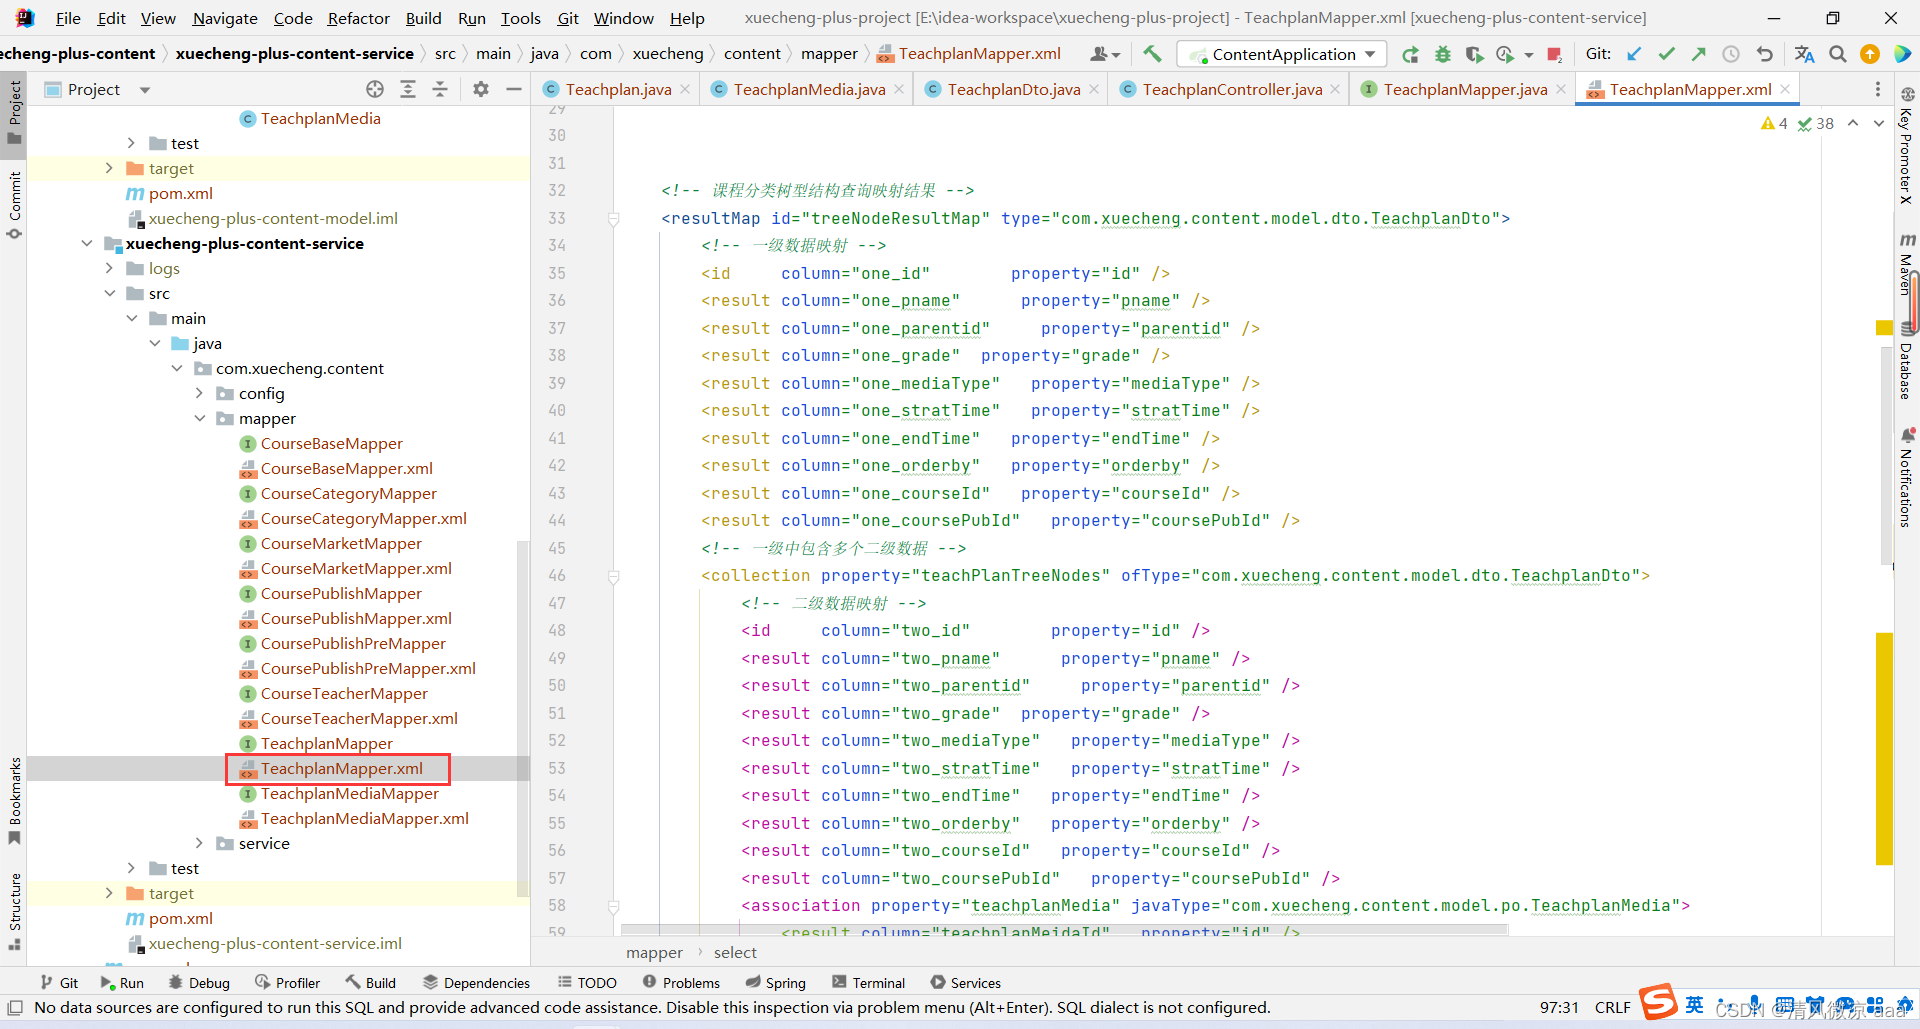Viewport: 1920px width, 1029px height.
Task: Toggle the Bookmarks tool window
Action: pos(14,800)
